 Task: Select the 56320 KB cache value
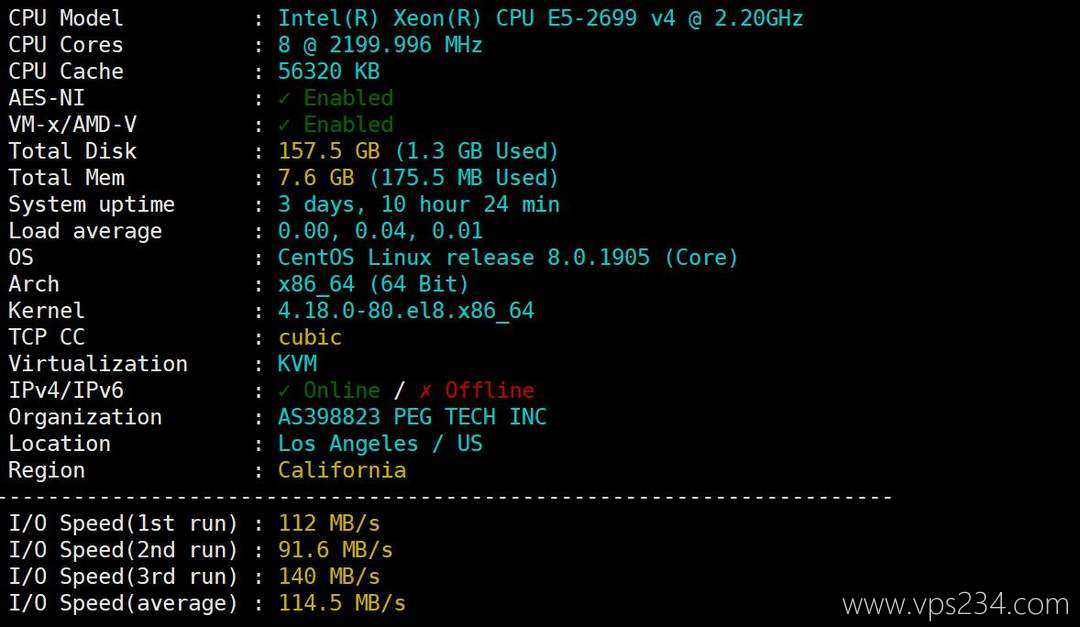(329, 71)
